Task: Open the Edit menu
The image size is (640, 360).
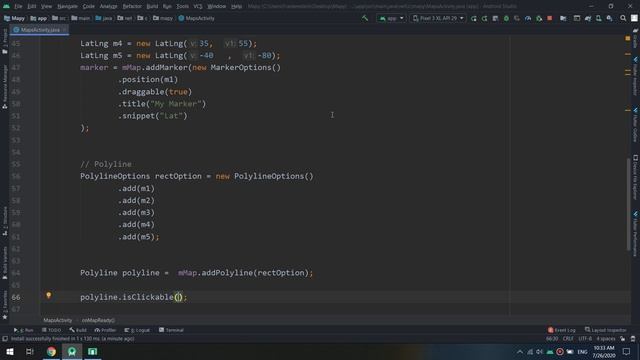Action: click(32, 7)
